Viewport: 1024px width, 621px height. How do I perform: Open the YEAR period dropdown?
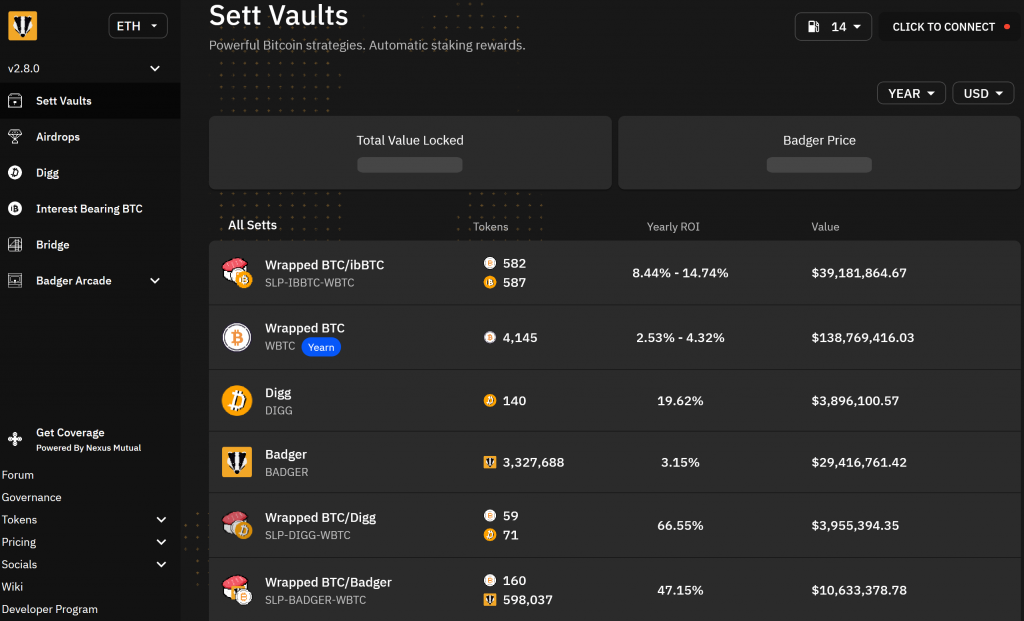tap(911, 93)
